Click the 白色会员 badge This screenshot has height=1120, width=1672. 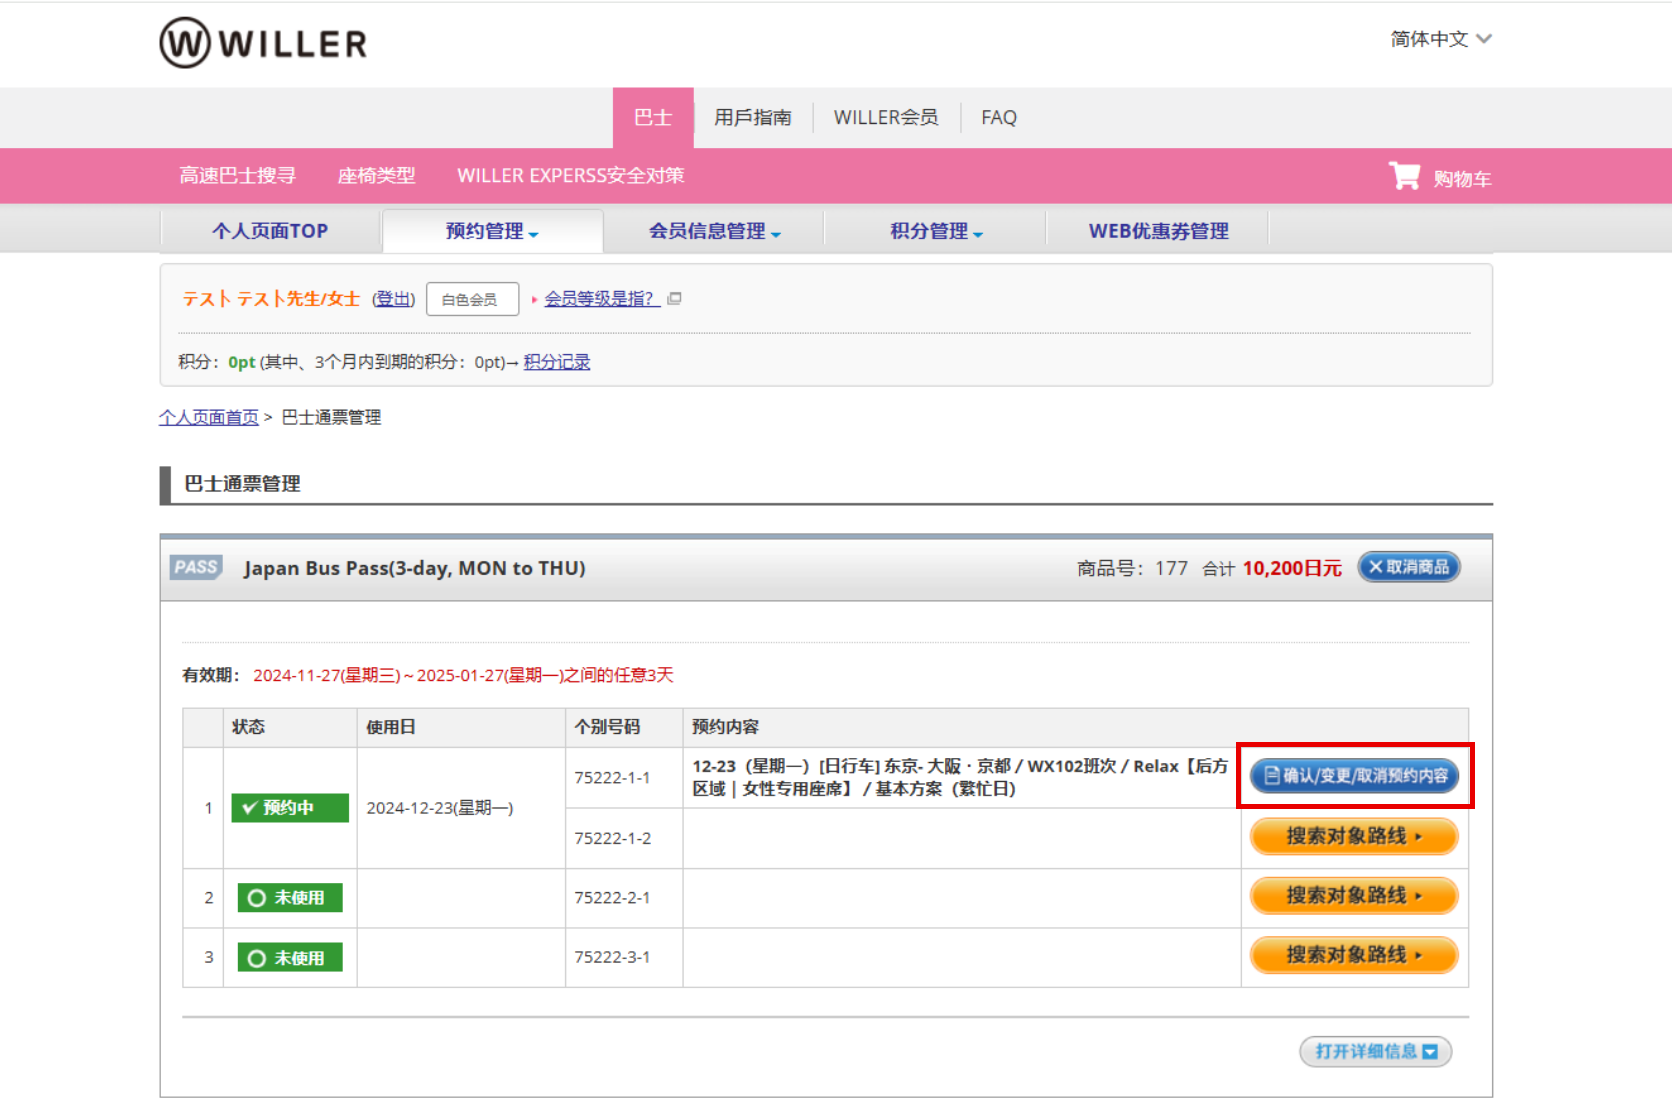[472, 299]
